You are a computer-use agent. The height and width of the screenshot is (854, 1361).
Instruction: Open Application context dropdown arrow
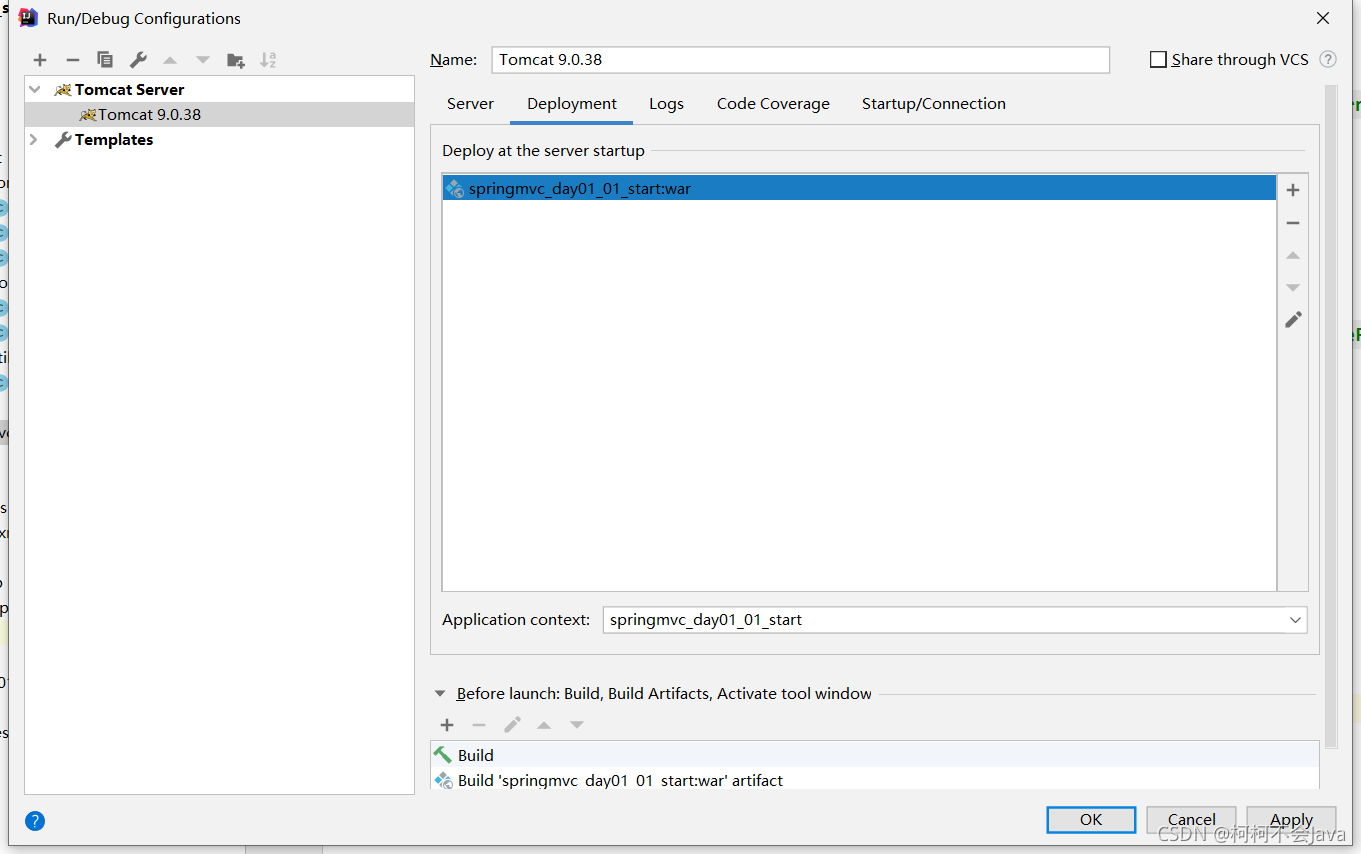[1295, 620]
